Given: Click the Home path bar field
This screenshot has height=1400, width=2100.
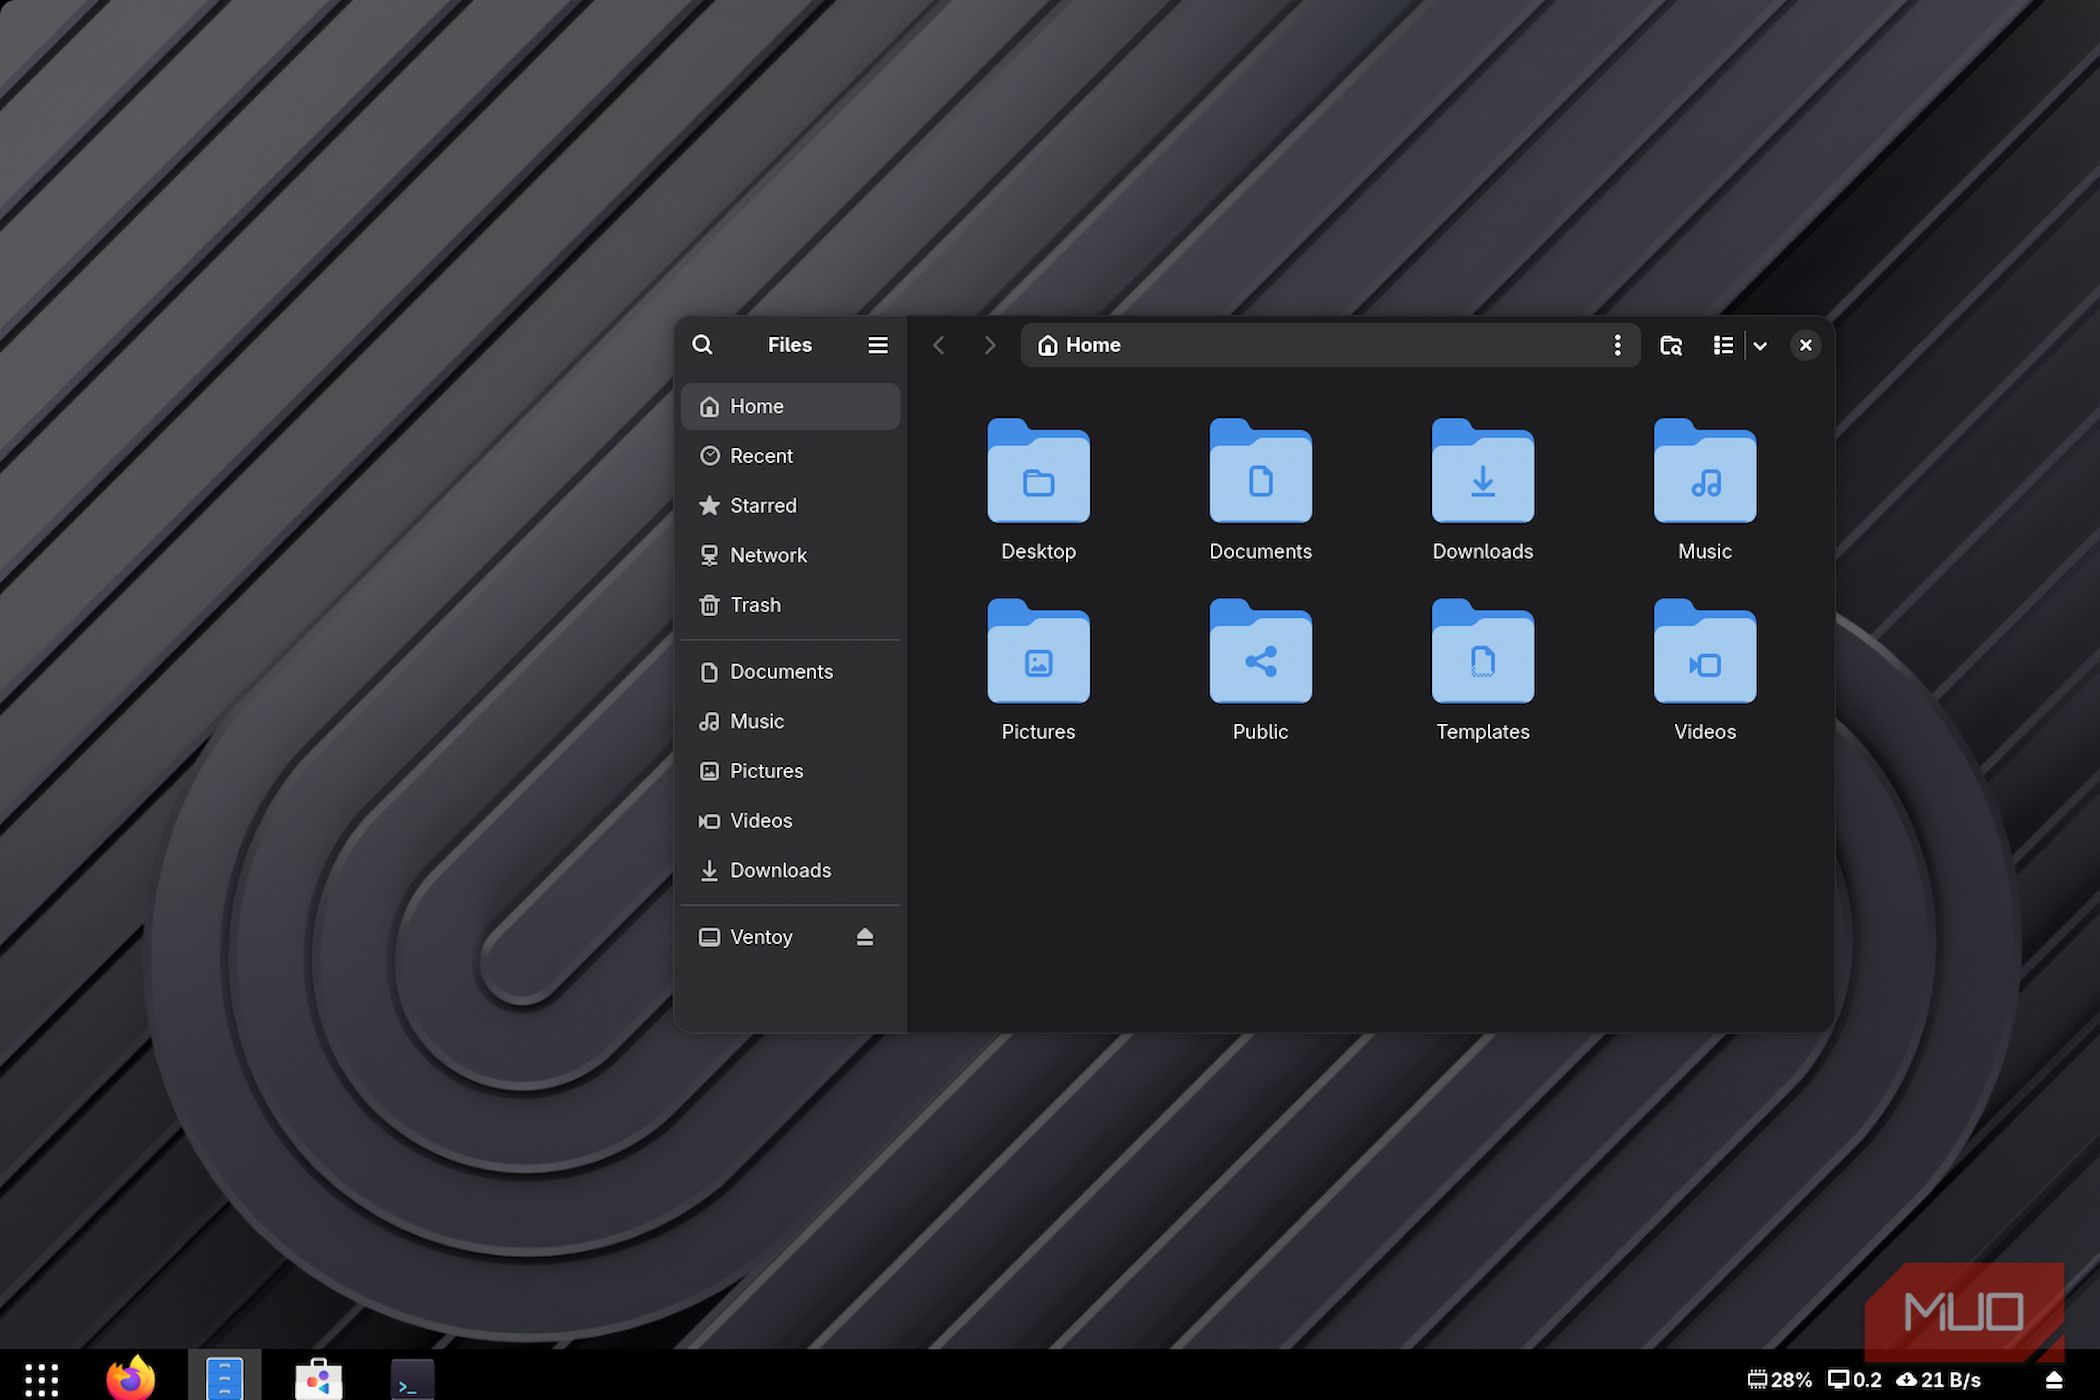Looking at the screenshot, I should pyautogui.click(x=1330, y=345).
